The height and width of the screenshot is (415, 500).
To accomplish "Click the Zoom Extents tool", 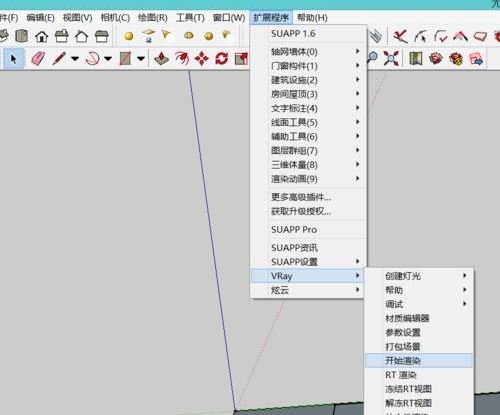I will [390, 58].
